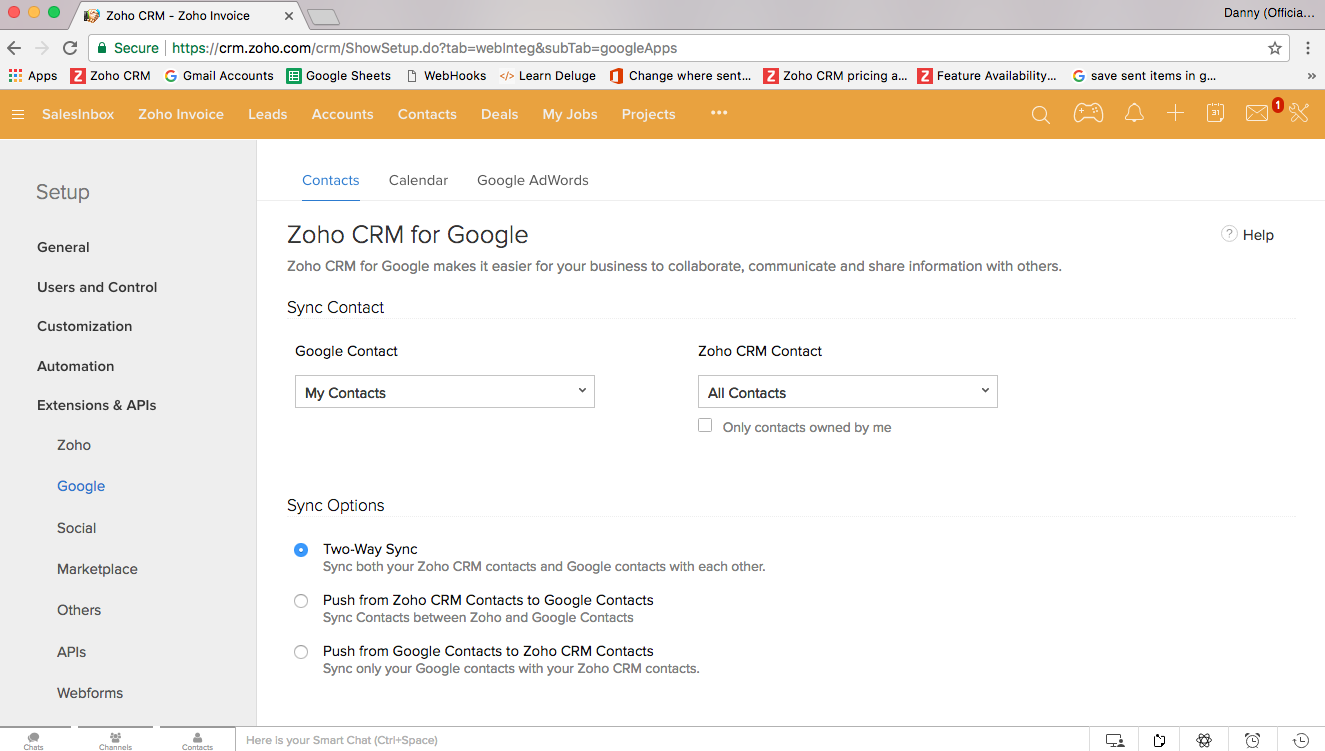The image size is (1325, 751).
Task: Select Others in the sidebar
Action: (79, 611)
